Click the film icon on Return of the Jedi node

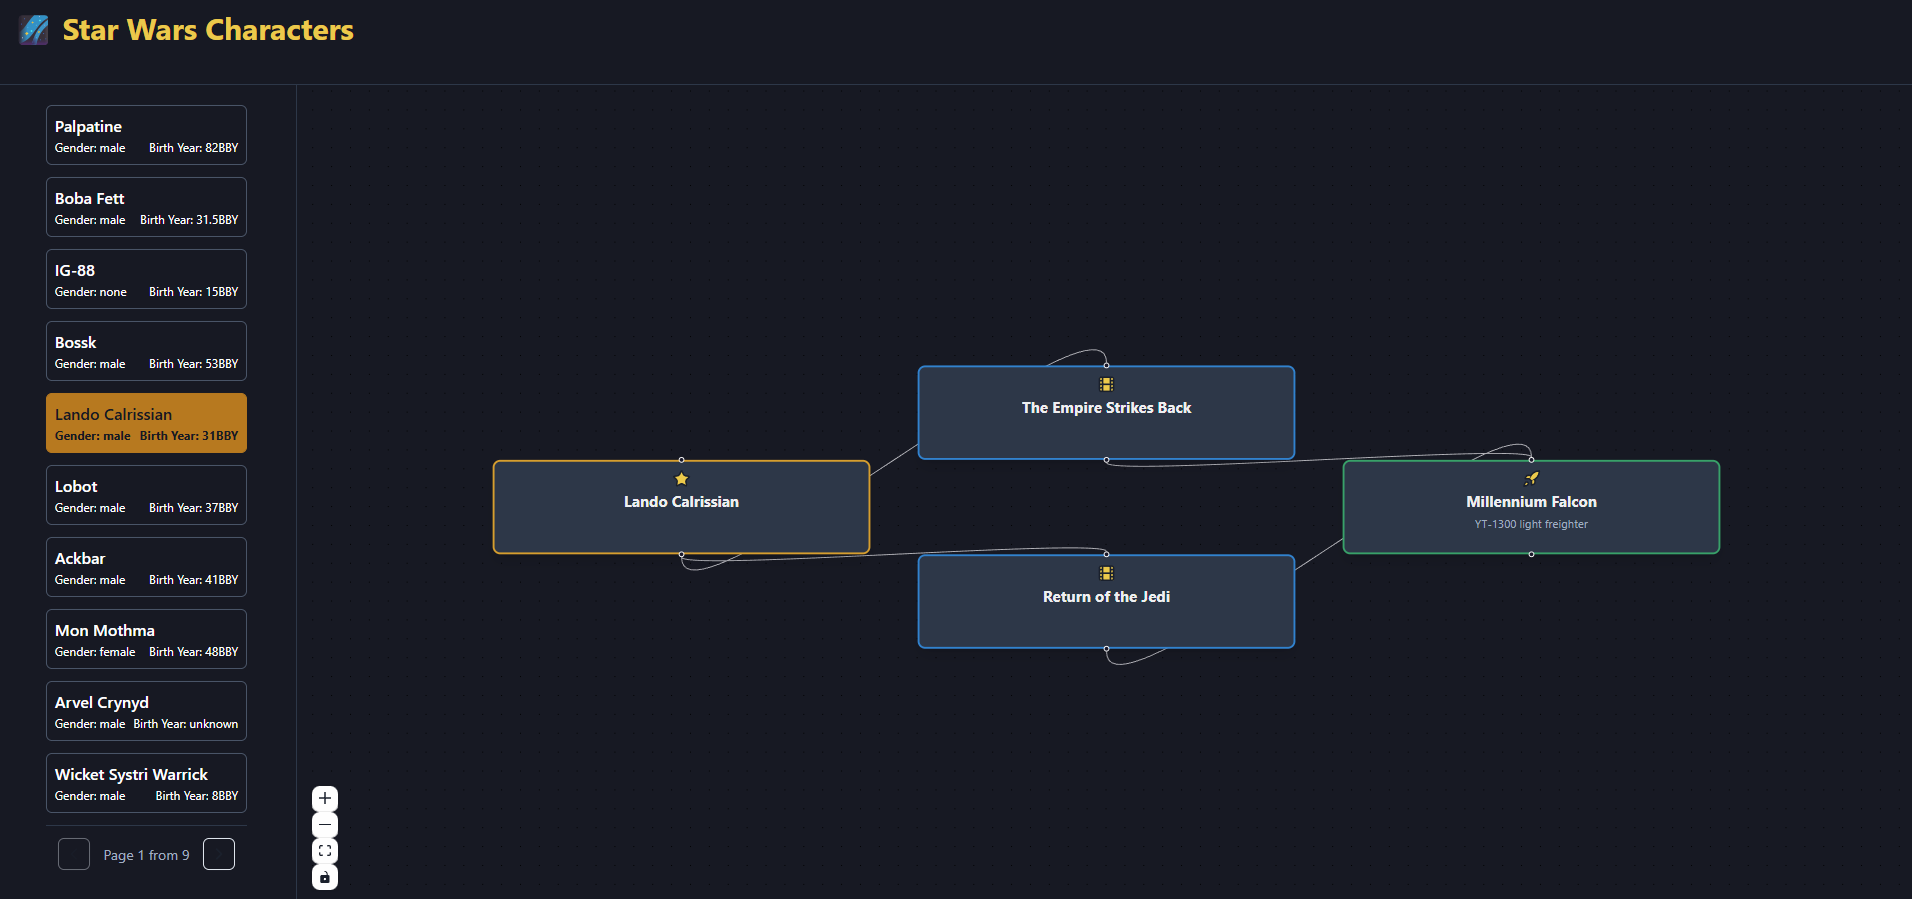(1106, 573)
